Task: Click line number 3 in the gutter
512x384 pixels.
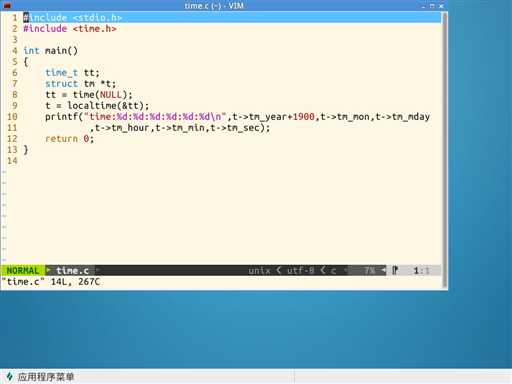Action: click(15, 40)
